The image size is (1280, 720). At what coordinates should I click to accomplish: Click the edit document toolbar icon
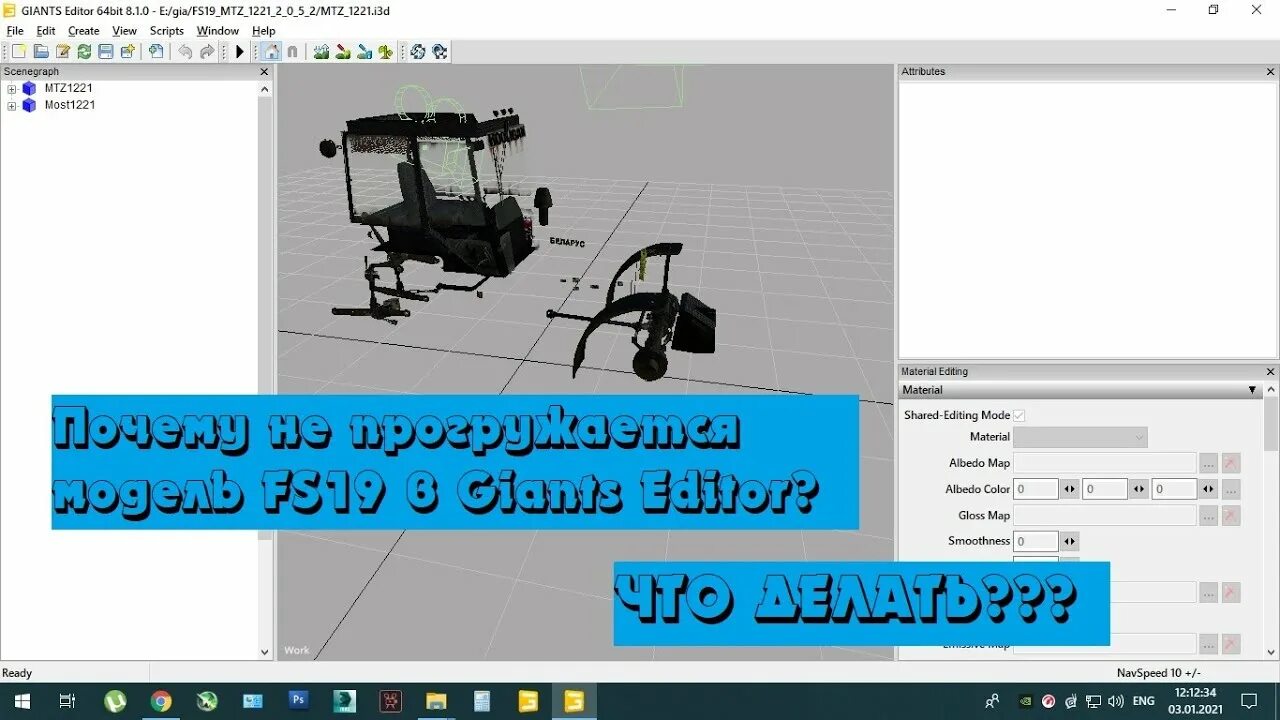[63, 52]
